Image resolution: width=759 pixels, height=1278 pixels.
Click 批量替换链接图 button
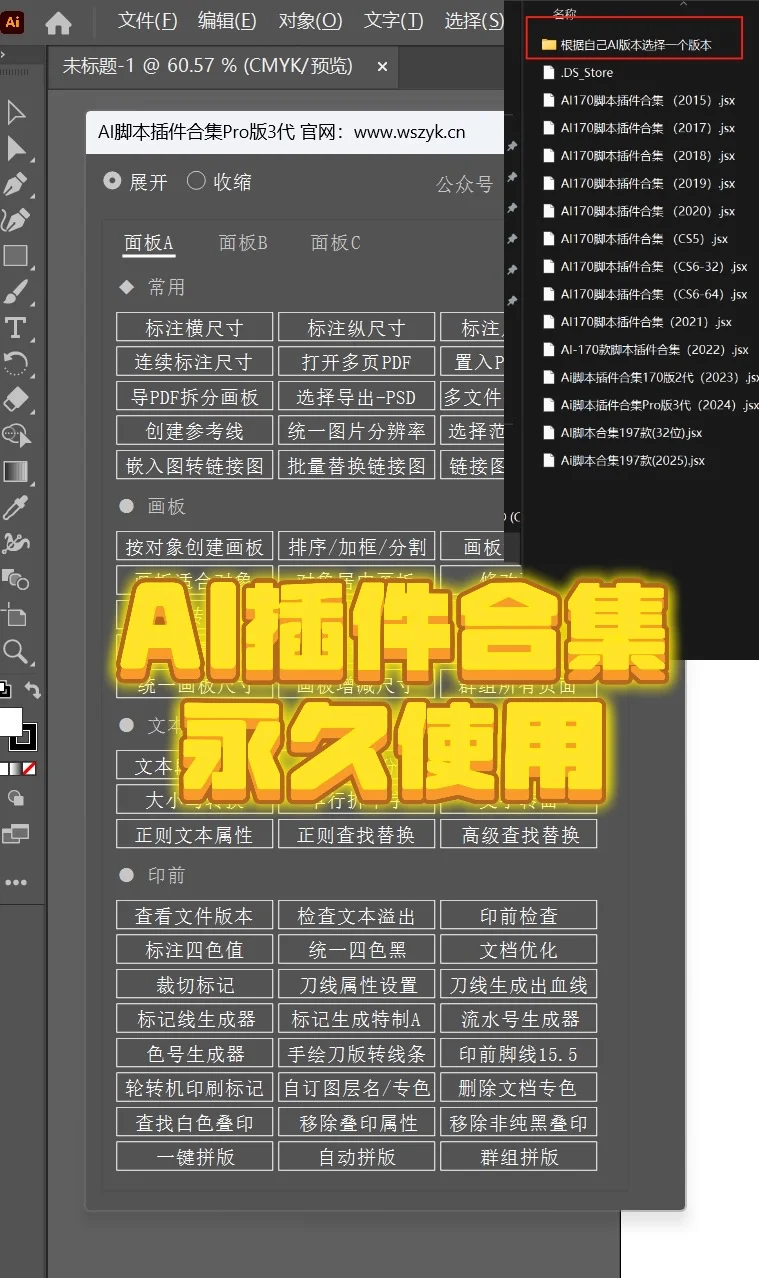[x=356, y=466]
